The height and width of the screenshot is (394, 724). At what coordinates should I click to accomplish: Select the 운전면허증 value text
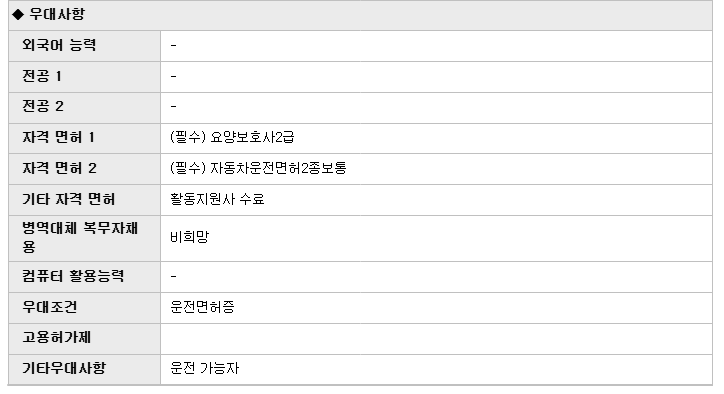202,307
